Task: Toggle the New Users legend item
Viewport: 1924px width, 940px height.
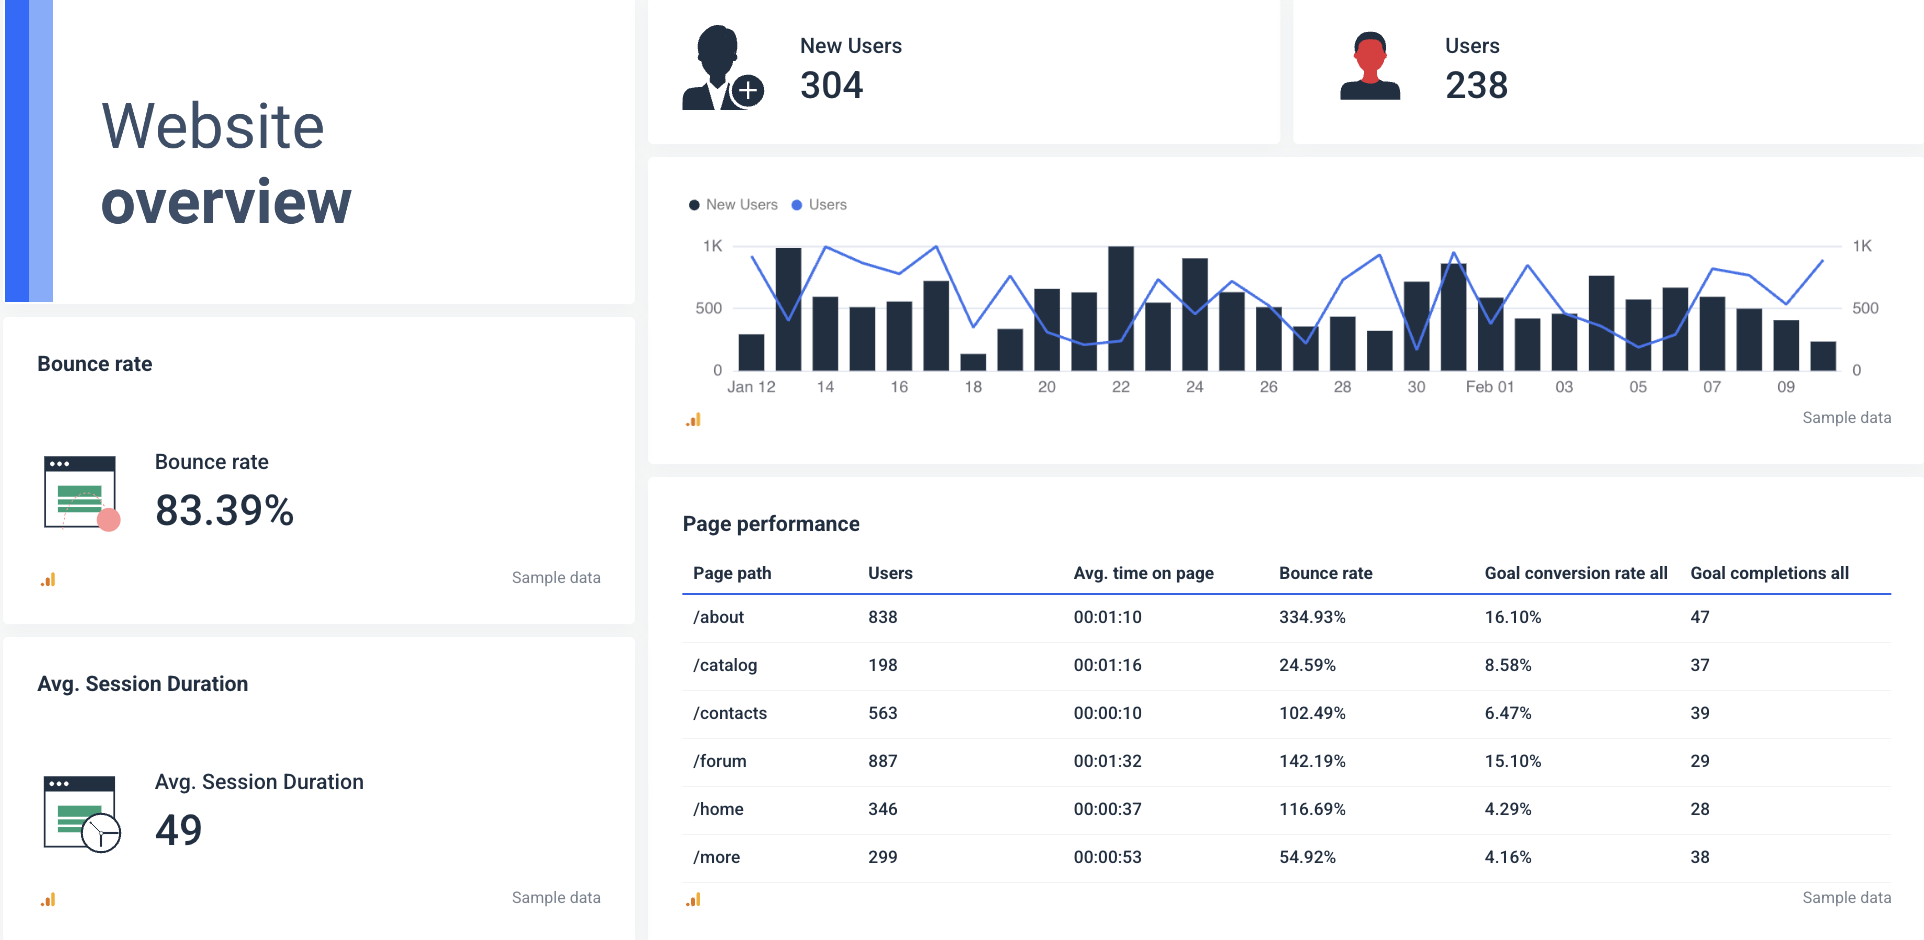Action: click(x=733, y=204)
